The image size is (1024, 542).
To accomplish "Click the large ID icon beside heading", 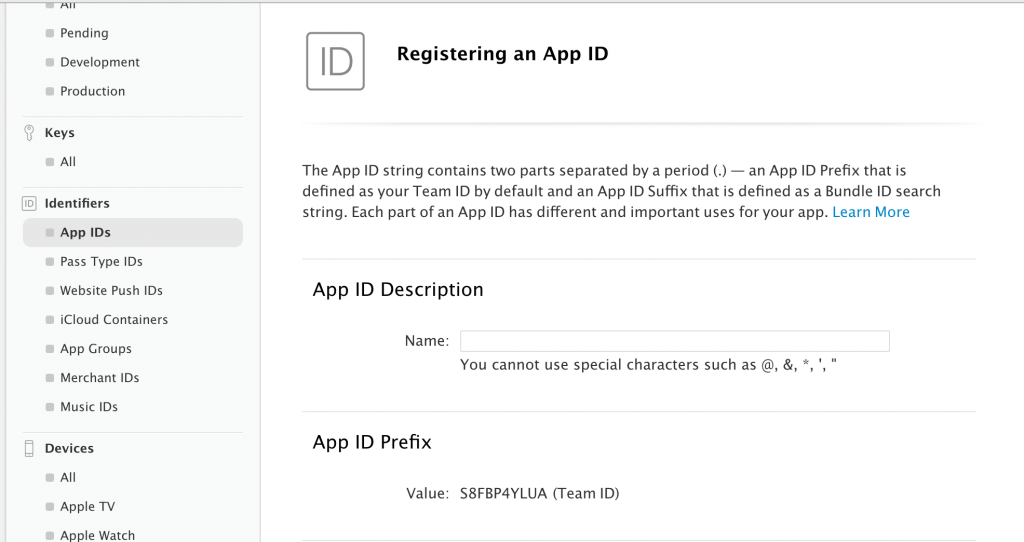I will pyautogui.click(x=335, y=61).
